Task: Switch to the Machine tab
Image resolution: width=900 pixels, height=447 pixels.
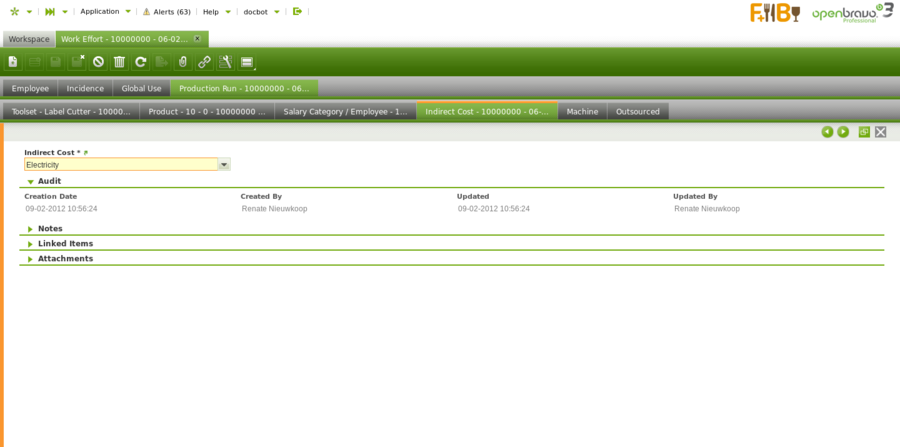Action: click(582, 112)
